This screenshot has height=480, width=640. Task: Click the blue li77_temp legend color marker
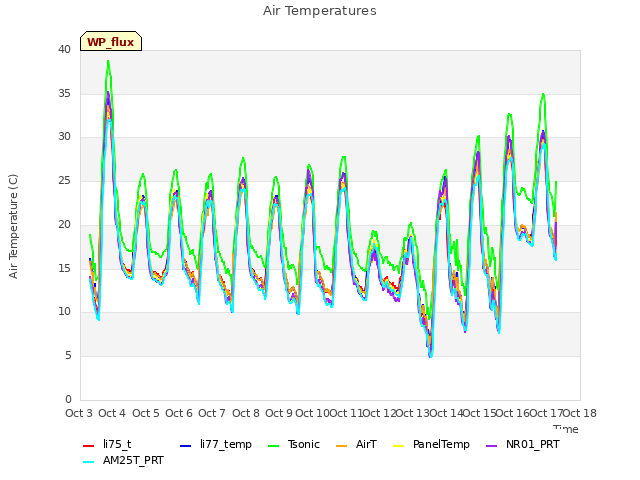pos(186,445)
